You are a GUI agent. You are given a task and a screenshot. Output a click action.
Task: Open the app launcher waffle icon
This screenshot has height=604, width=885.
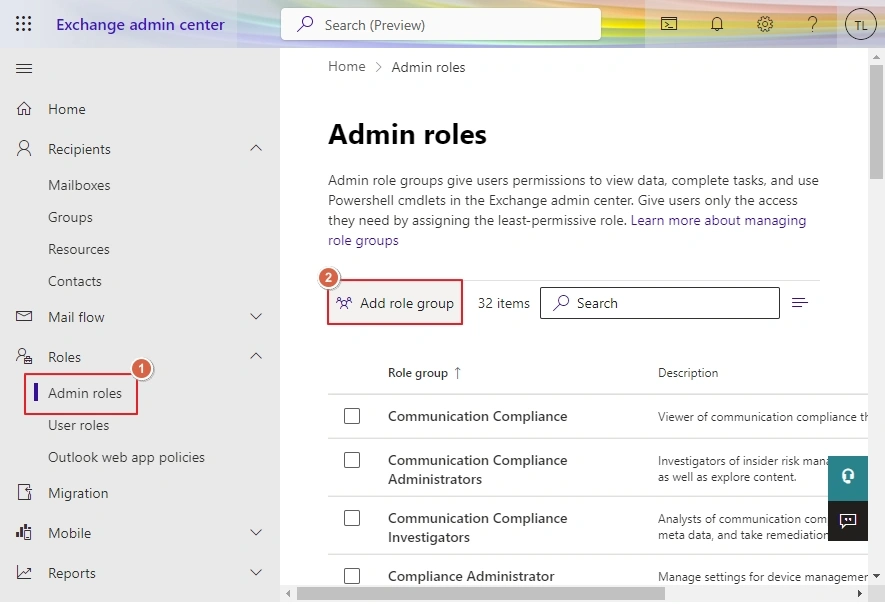23,24
